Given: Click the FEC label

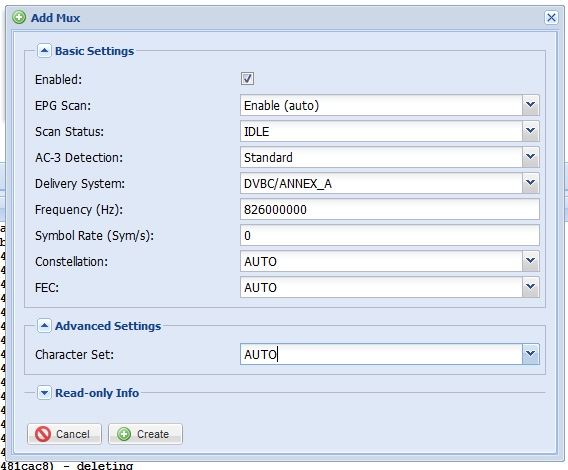Looking at the screenshot, I should pos(47,287).
